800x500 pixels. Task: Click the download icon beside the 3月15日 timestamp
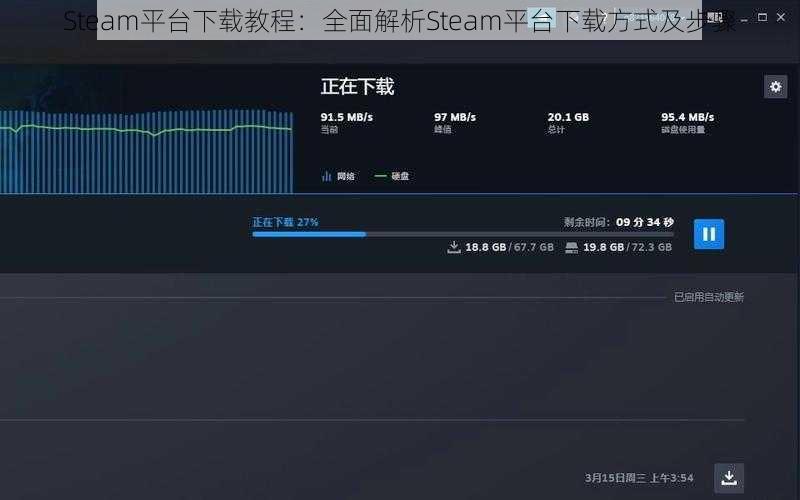pyautogui.click(x=729, y=478)
